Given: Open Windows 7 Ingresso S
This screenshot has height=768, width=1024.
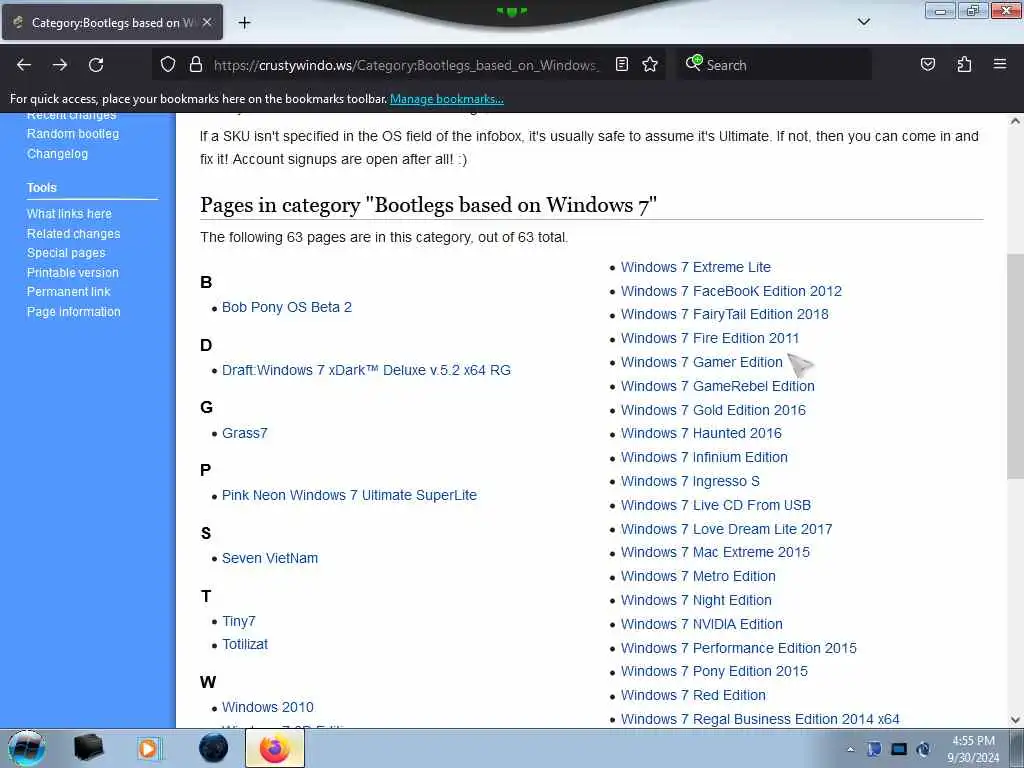Looking at the screenshot, I should click(690, 481).
